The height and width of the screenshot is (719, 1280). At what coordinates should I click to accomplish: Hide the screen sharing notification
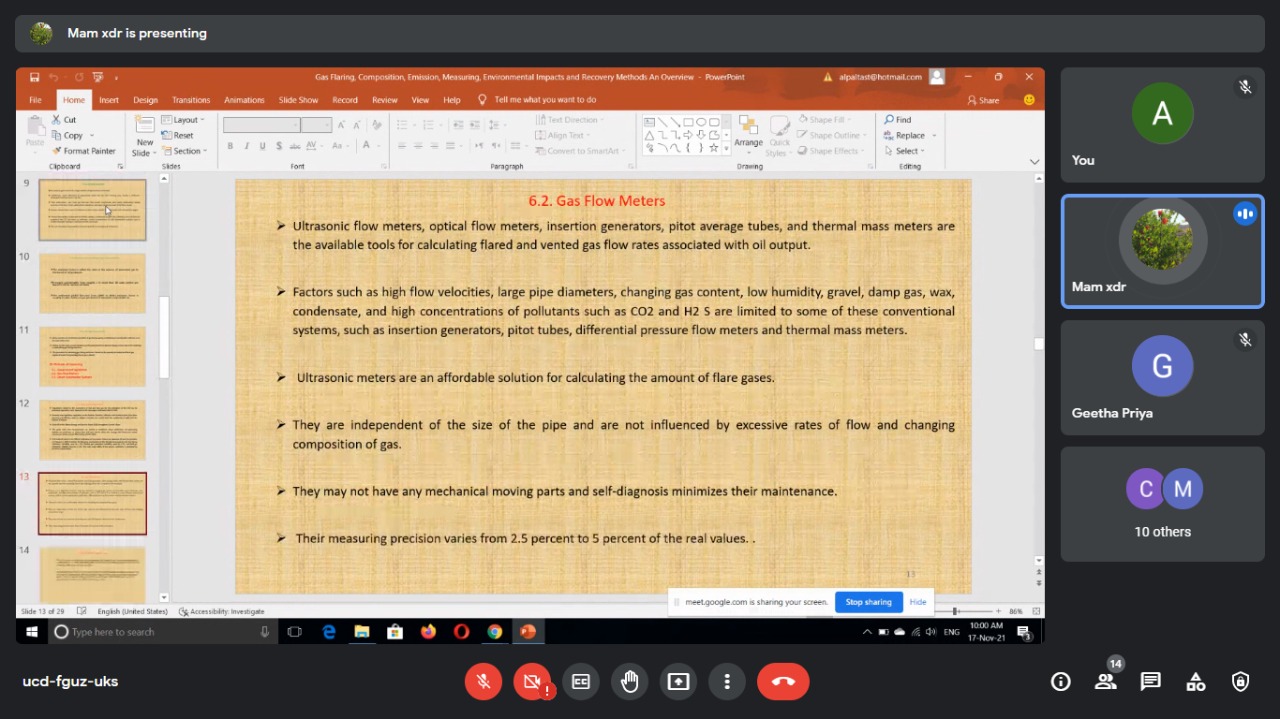point(918,602)
